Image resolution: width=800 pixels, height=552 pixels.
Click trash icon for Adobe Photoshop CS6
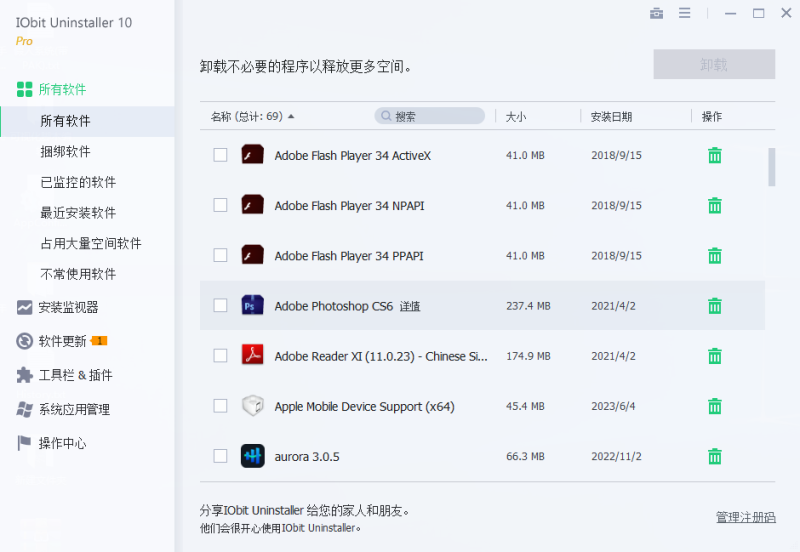tap(715, 306)
